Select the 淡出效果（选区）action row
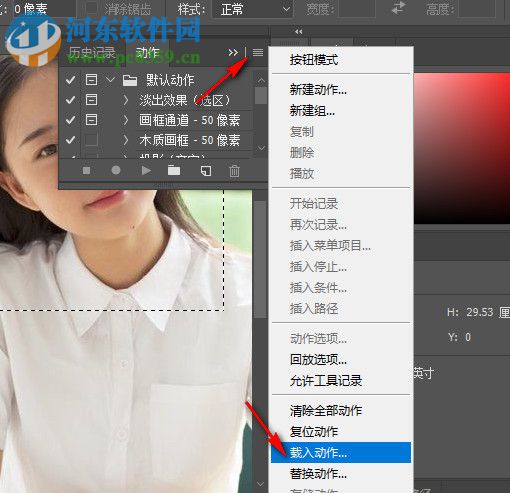This screenshot has height=493, width=510. coord(185,100)
